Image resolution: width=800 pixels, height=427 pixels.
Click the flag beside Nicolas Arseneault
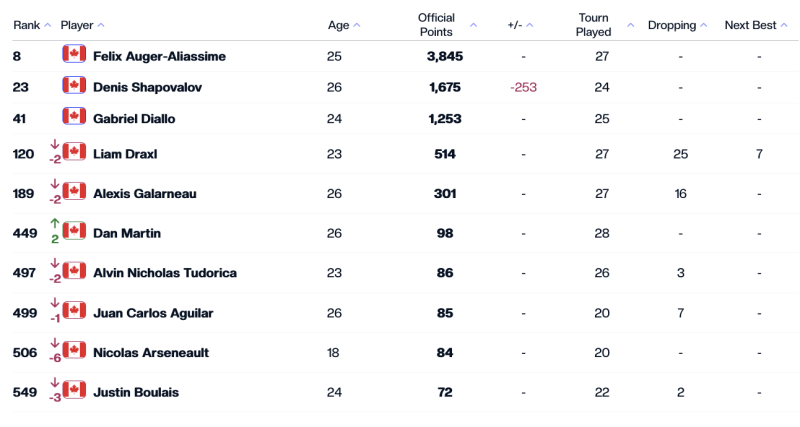pyautogui.click(x=74, y=351)
